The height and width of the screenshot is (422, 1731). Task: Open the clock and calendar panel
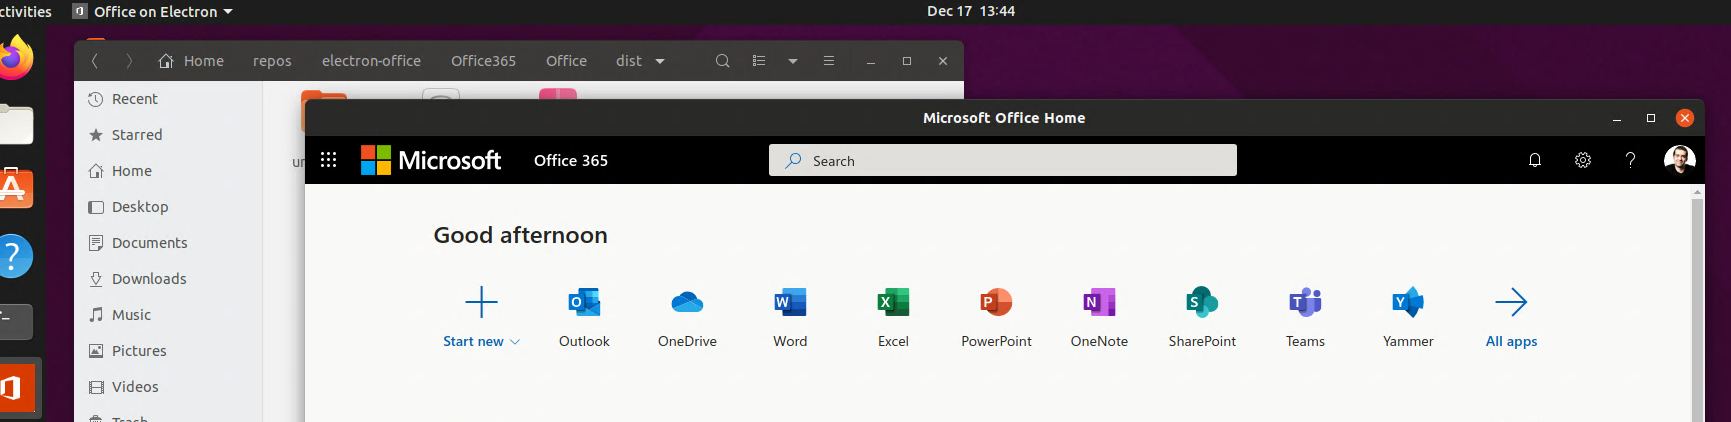point(970,12)
